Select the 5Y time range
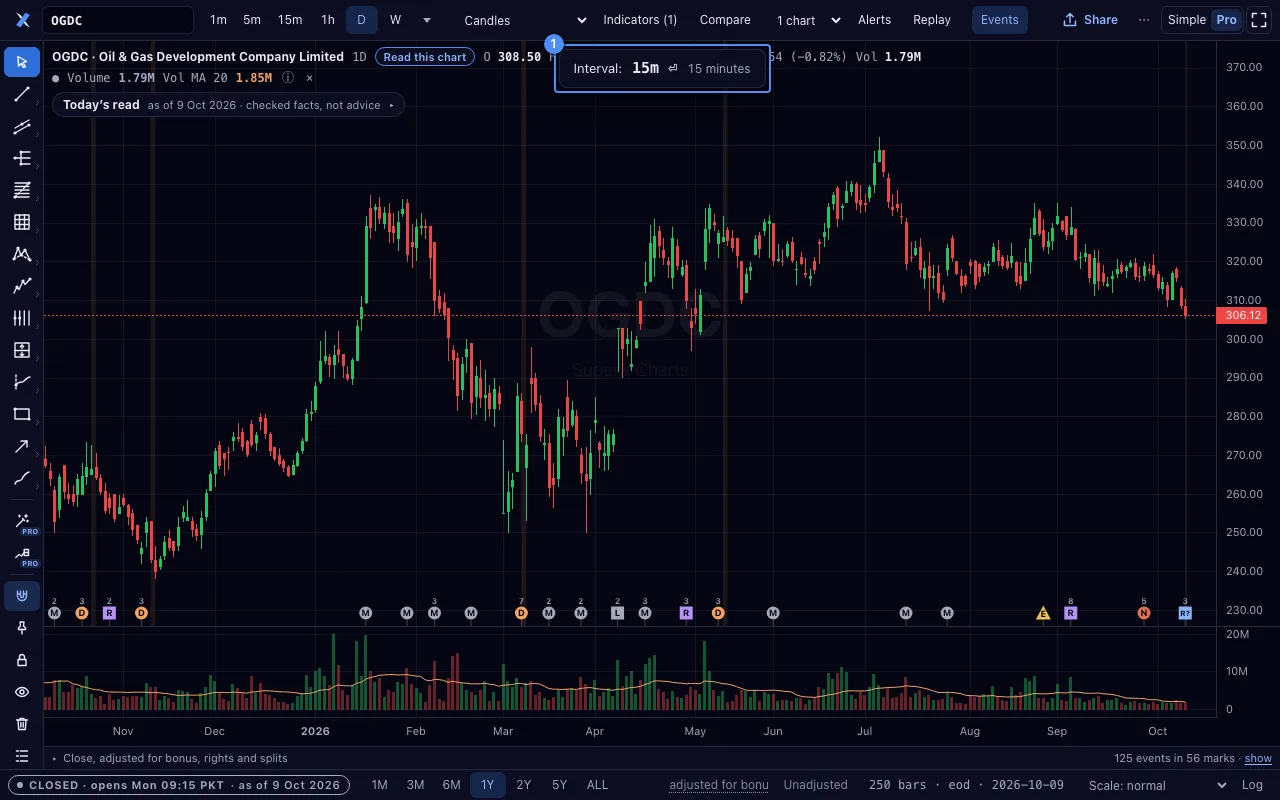 click(559, 785)
